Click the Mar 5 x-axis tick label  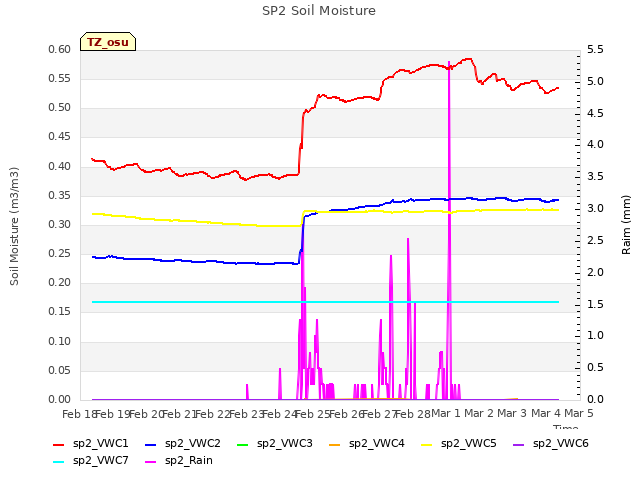tap(579, 413)
